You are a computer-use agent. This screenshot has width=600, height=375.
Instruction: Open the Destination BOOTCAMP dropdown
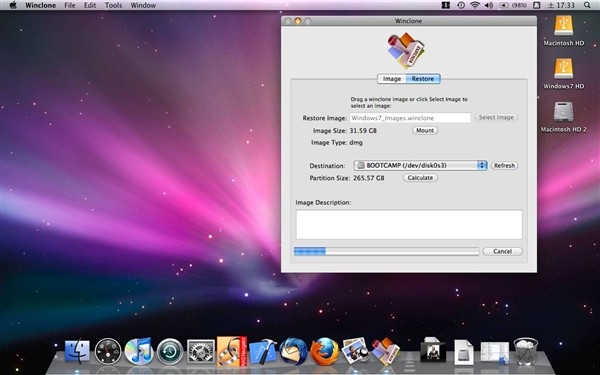(420, 166)
